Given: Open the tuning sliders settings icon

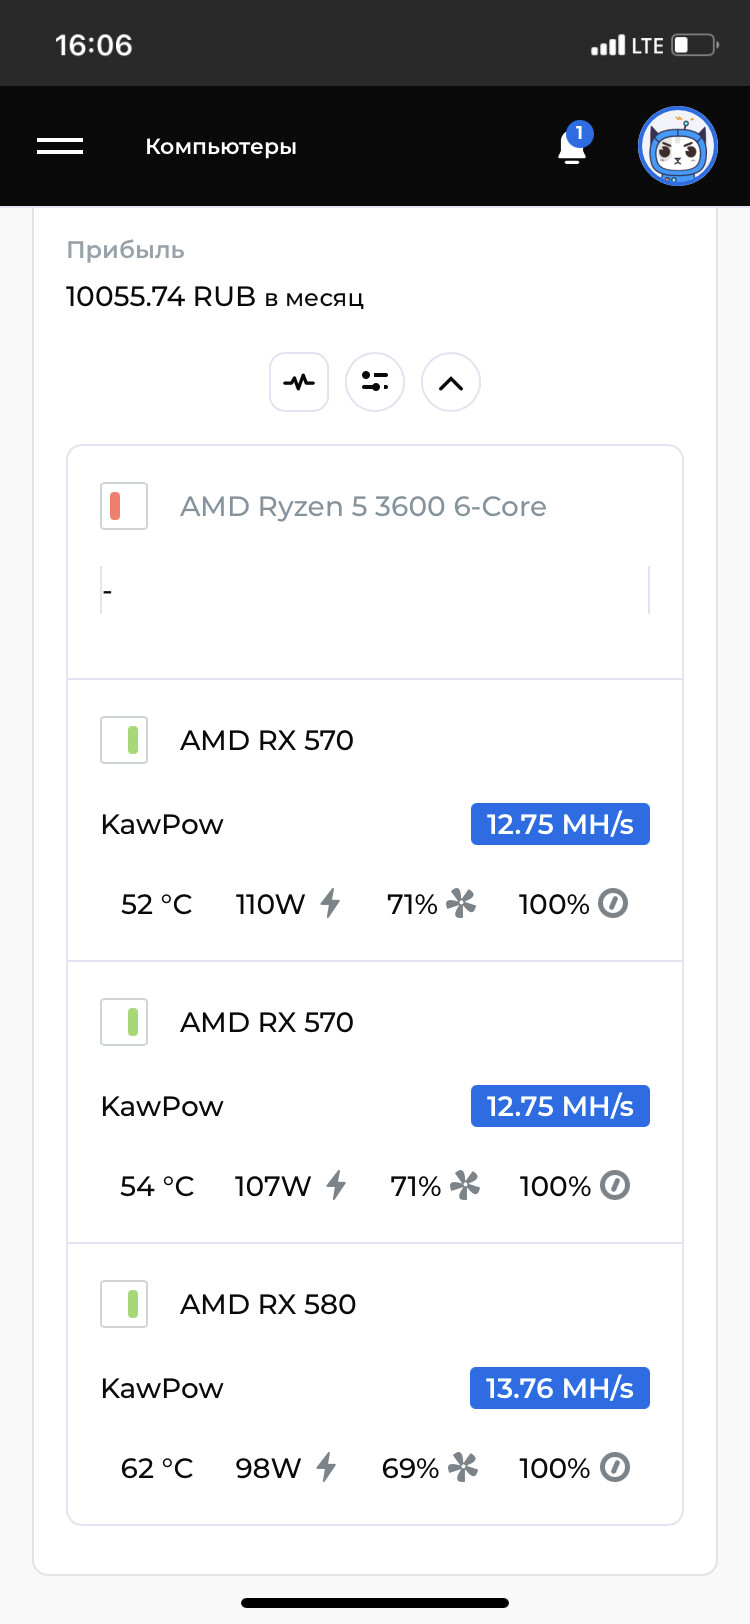Looking at the screenshot, I should click(x=375, y=382).
